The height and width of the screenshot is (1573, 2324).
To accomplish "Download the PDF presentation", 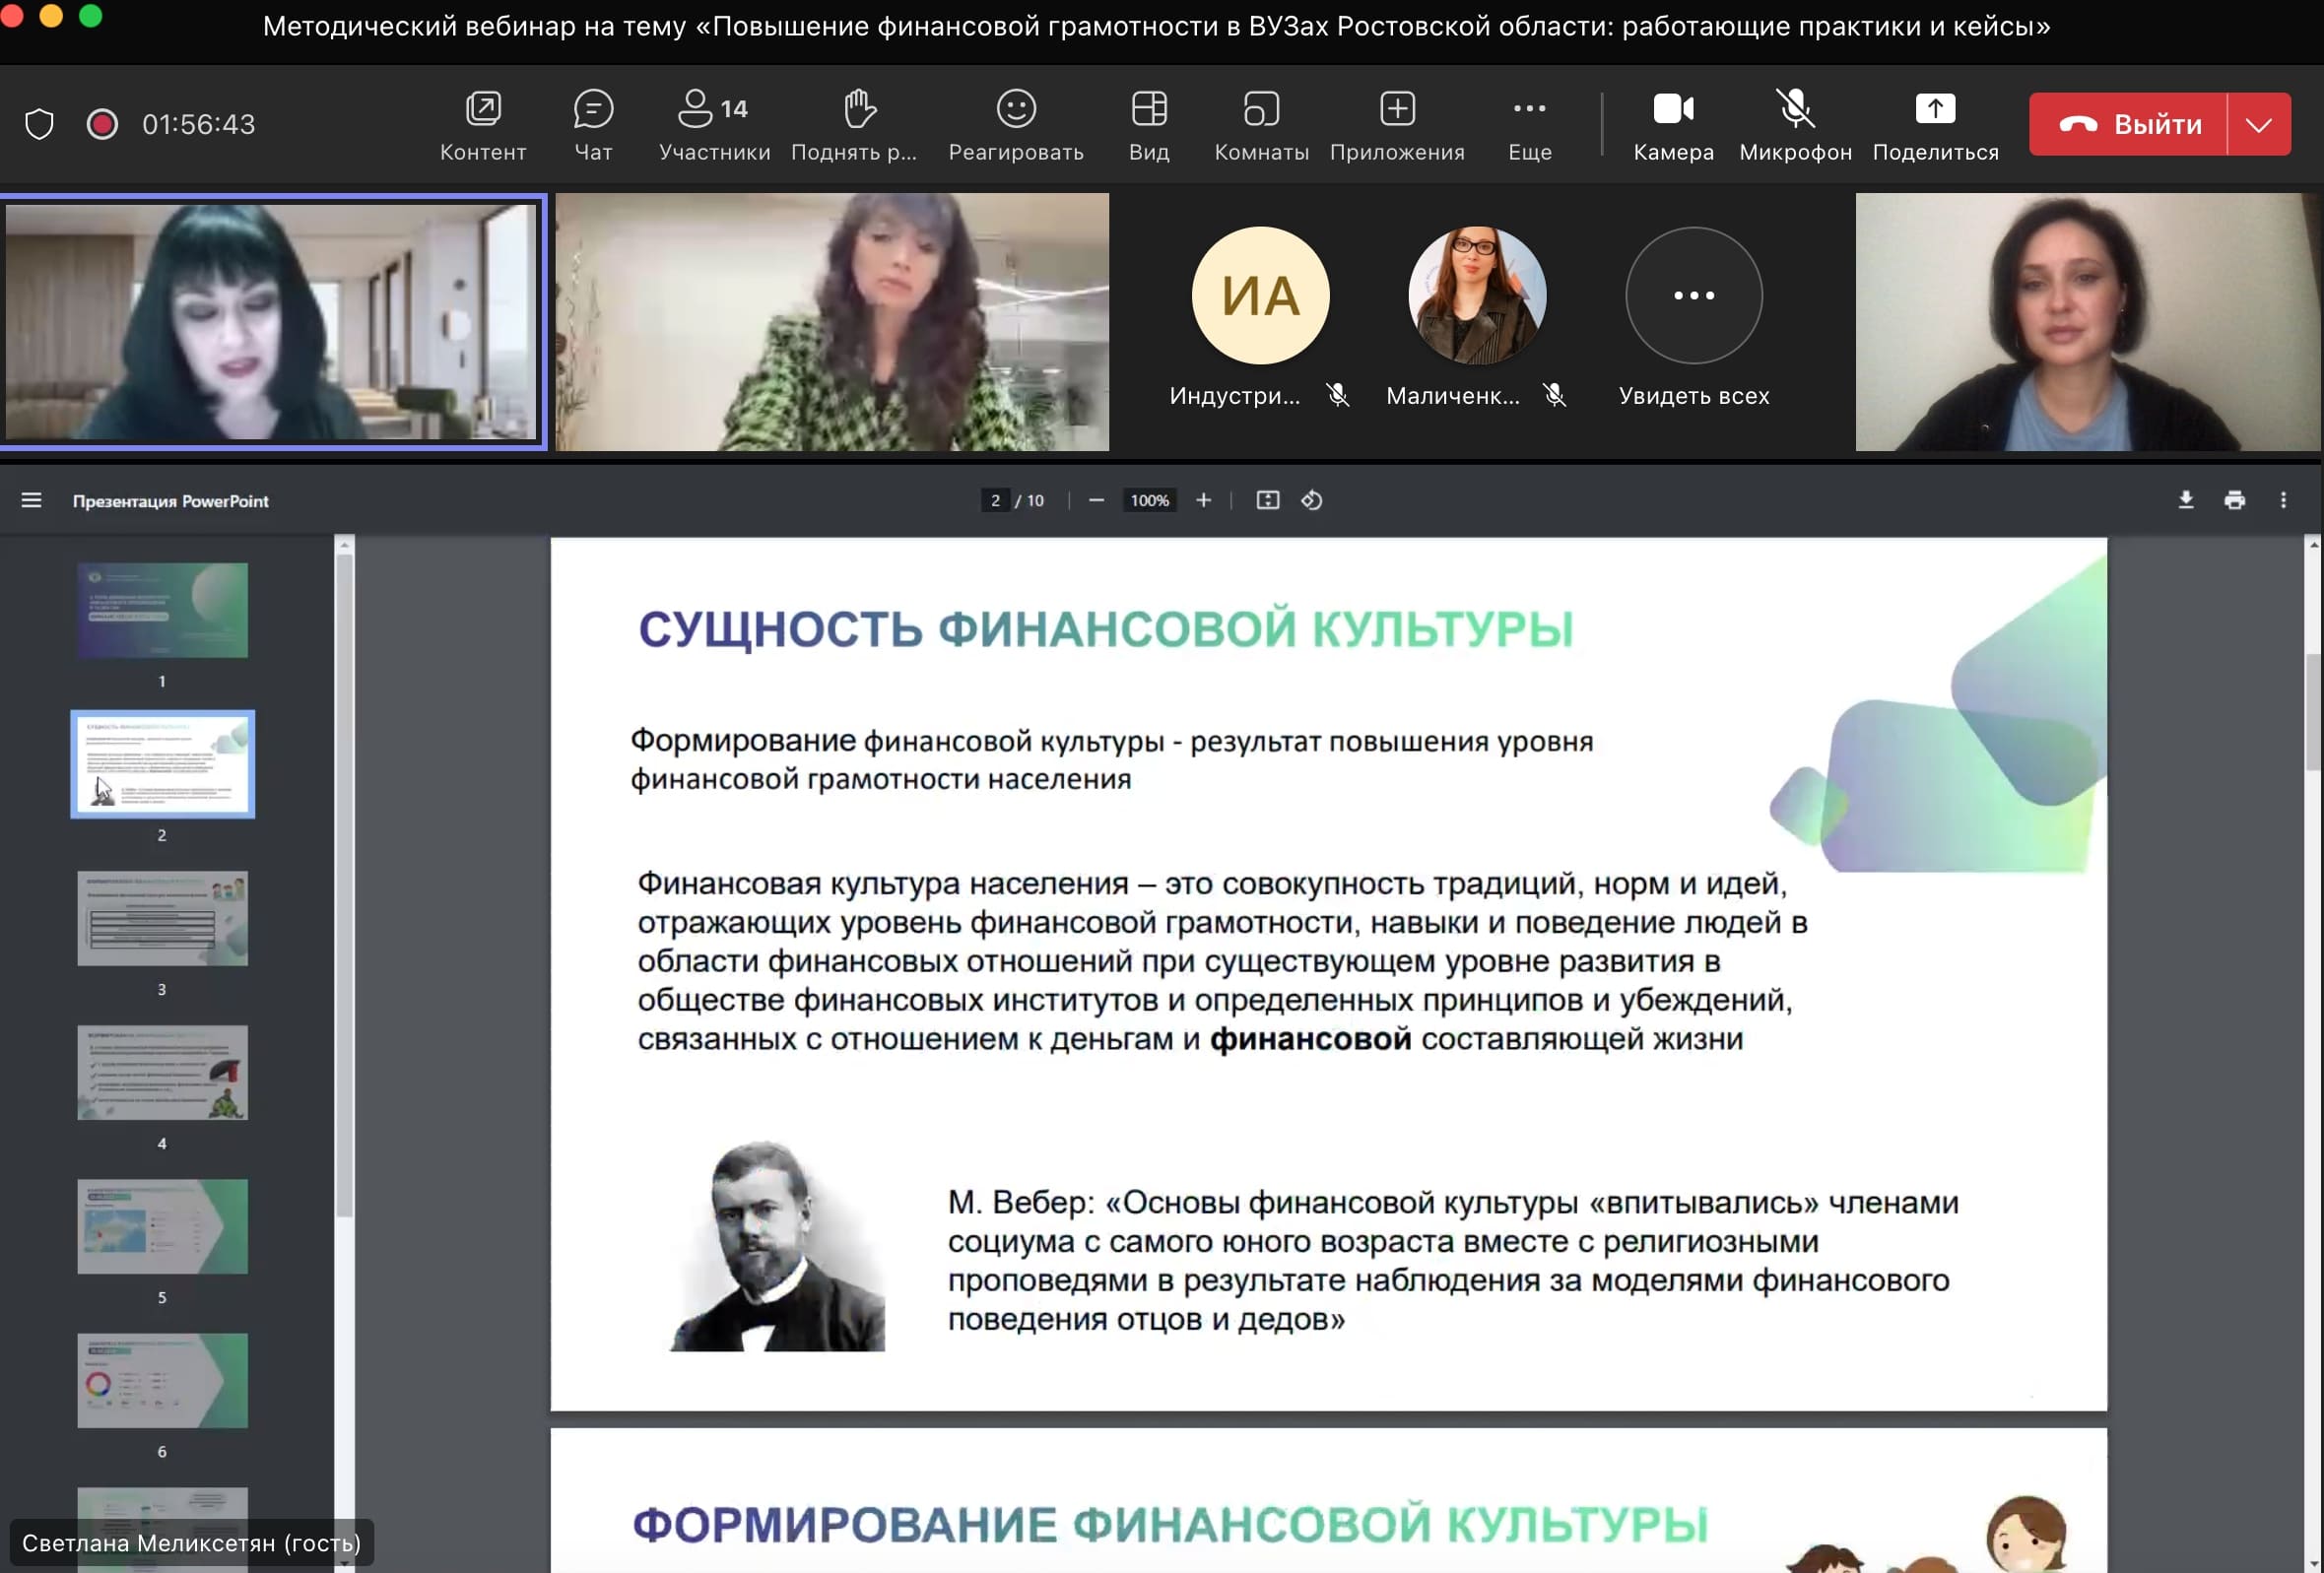I will (x=2185, y=500).
